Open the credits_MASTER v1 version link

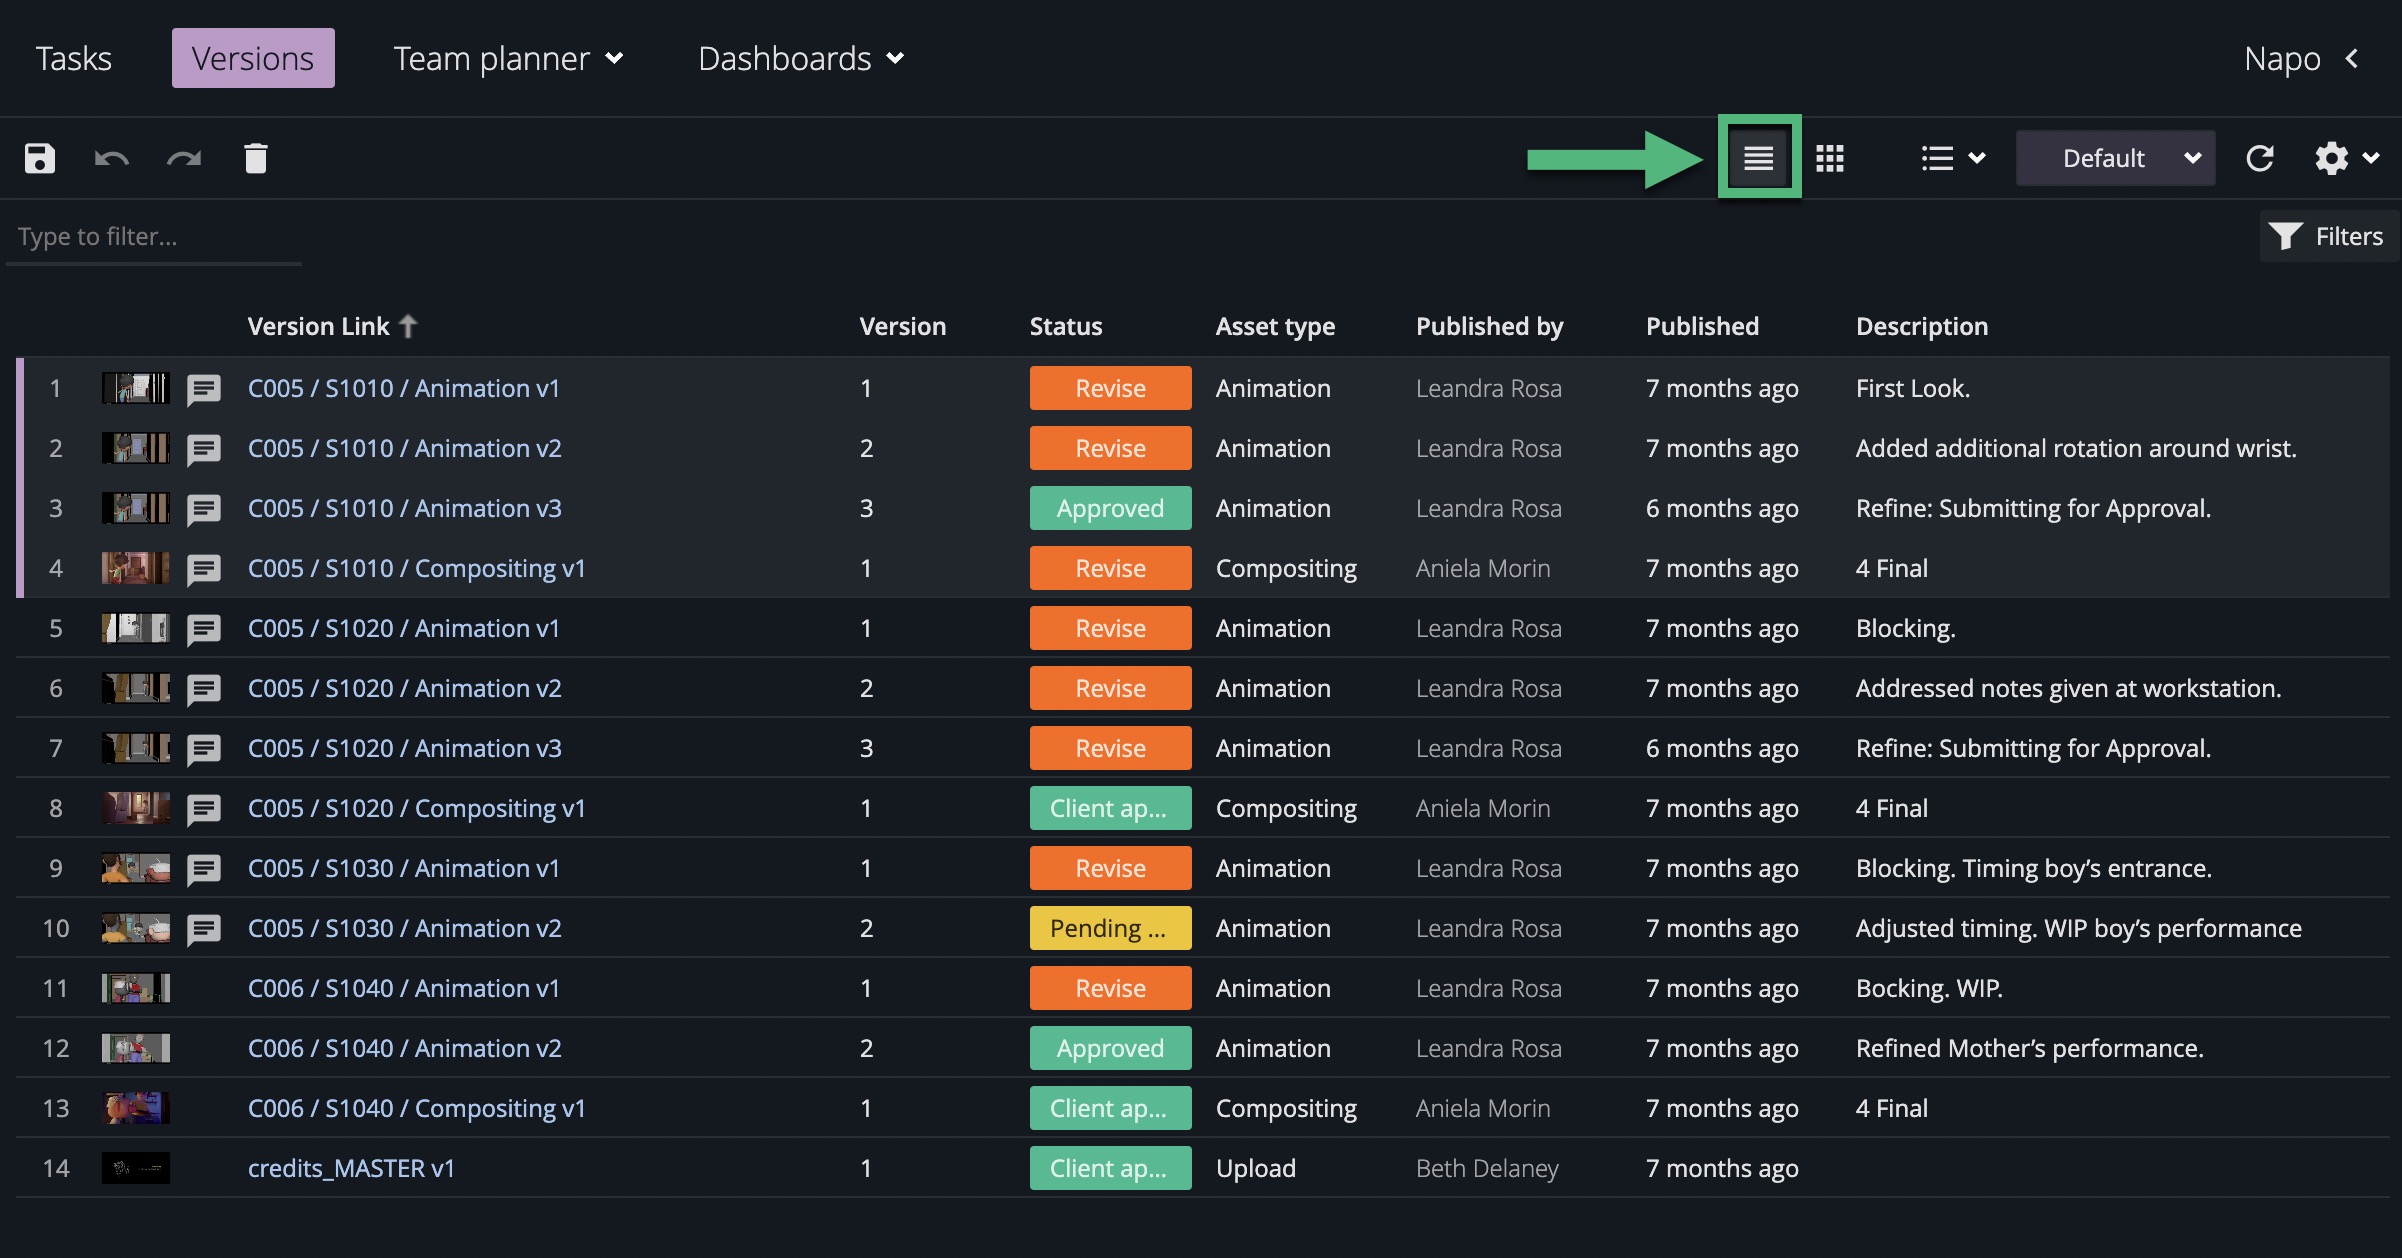click(351, 1168)
